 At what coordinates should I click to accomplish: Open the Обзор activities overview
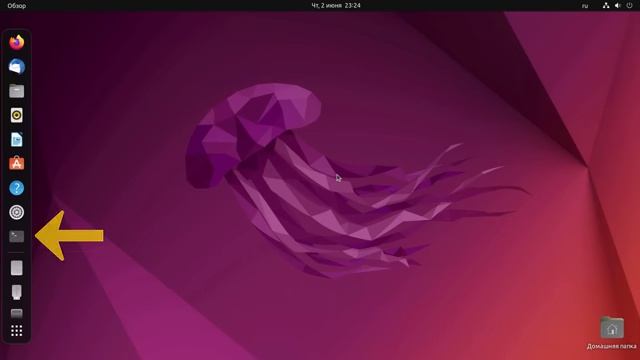click(x=17, y=6)
